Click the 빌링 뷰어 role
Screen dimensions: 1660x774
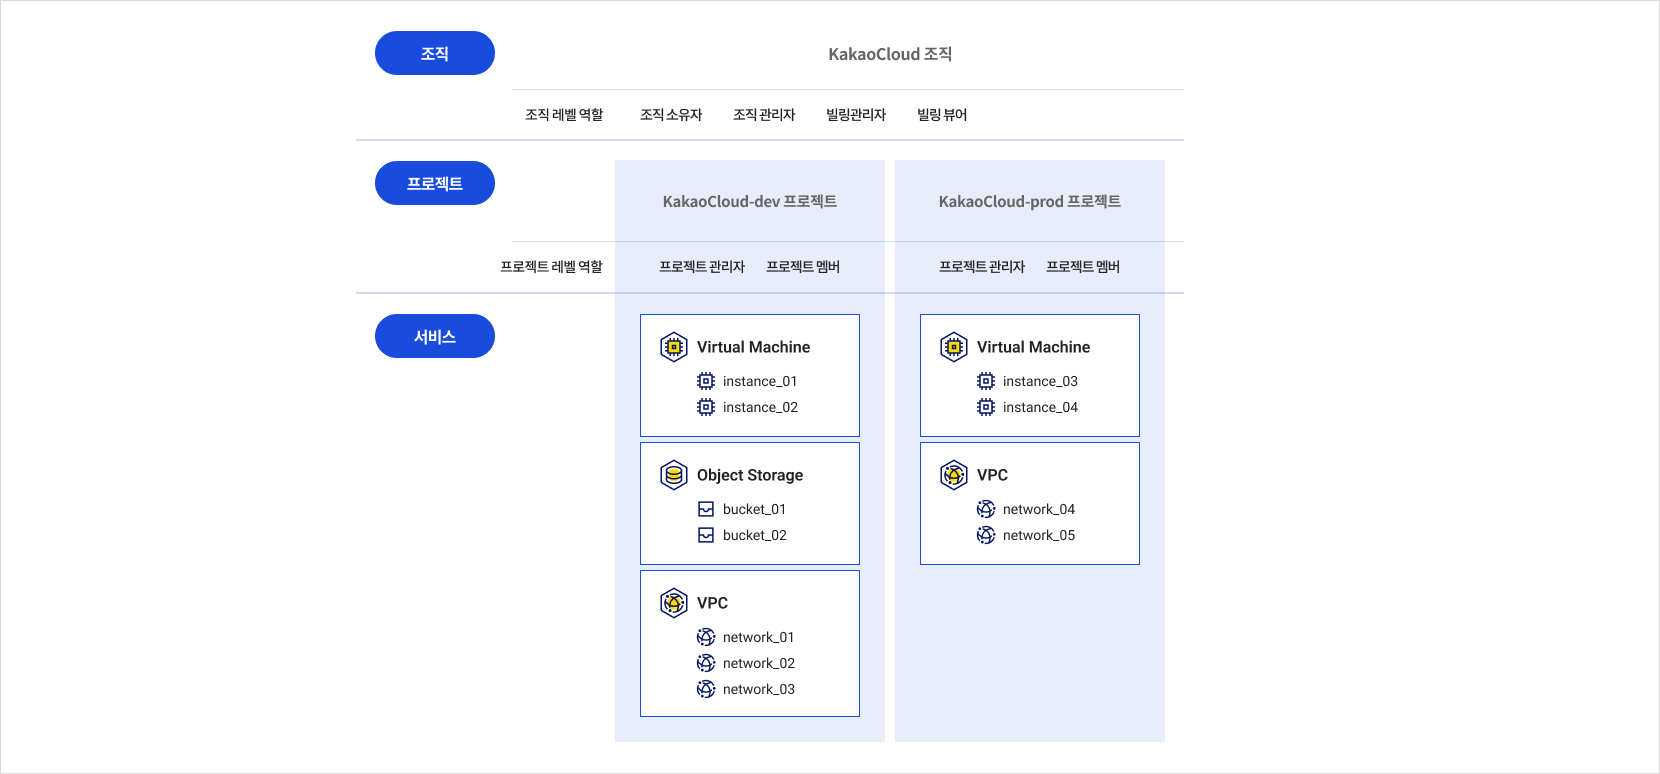[942, 115]
